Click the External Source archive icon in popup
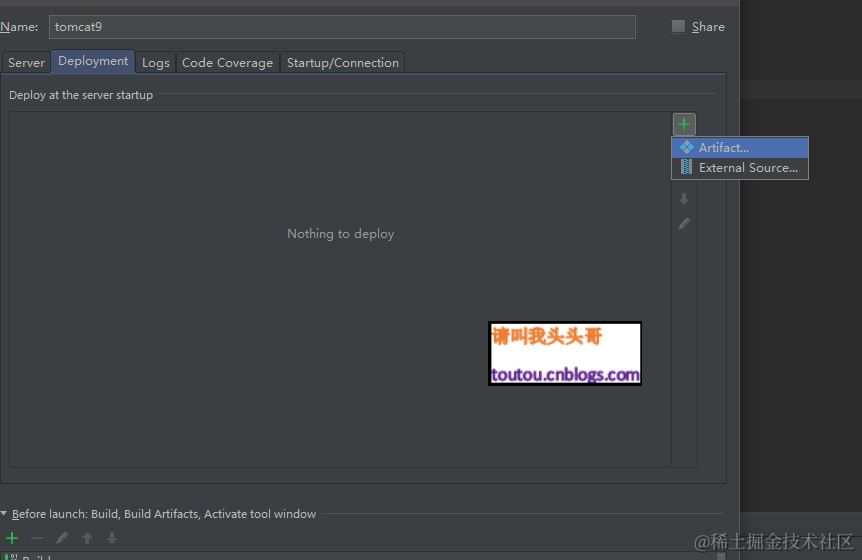The width and height of the screenshot is (862, 560). tap(686, 167)
